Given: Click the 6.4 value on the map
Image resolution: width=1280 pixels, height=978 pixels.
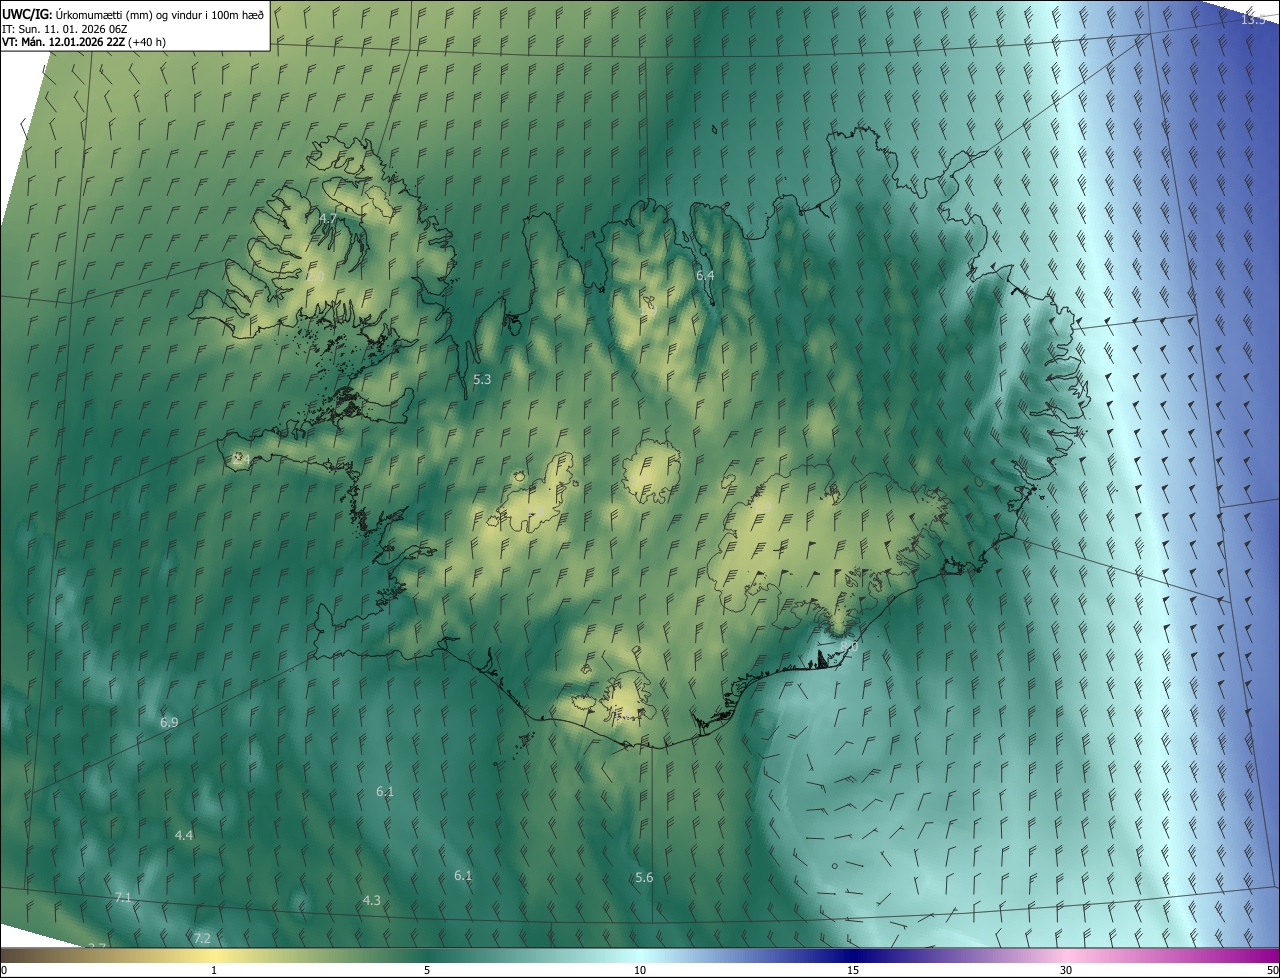Looking at the screenshot, I should pyautogui.click(x=705, y=275).
